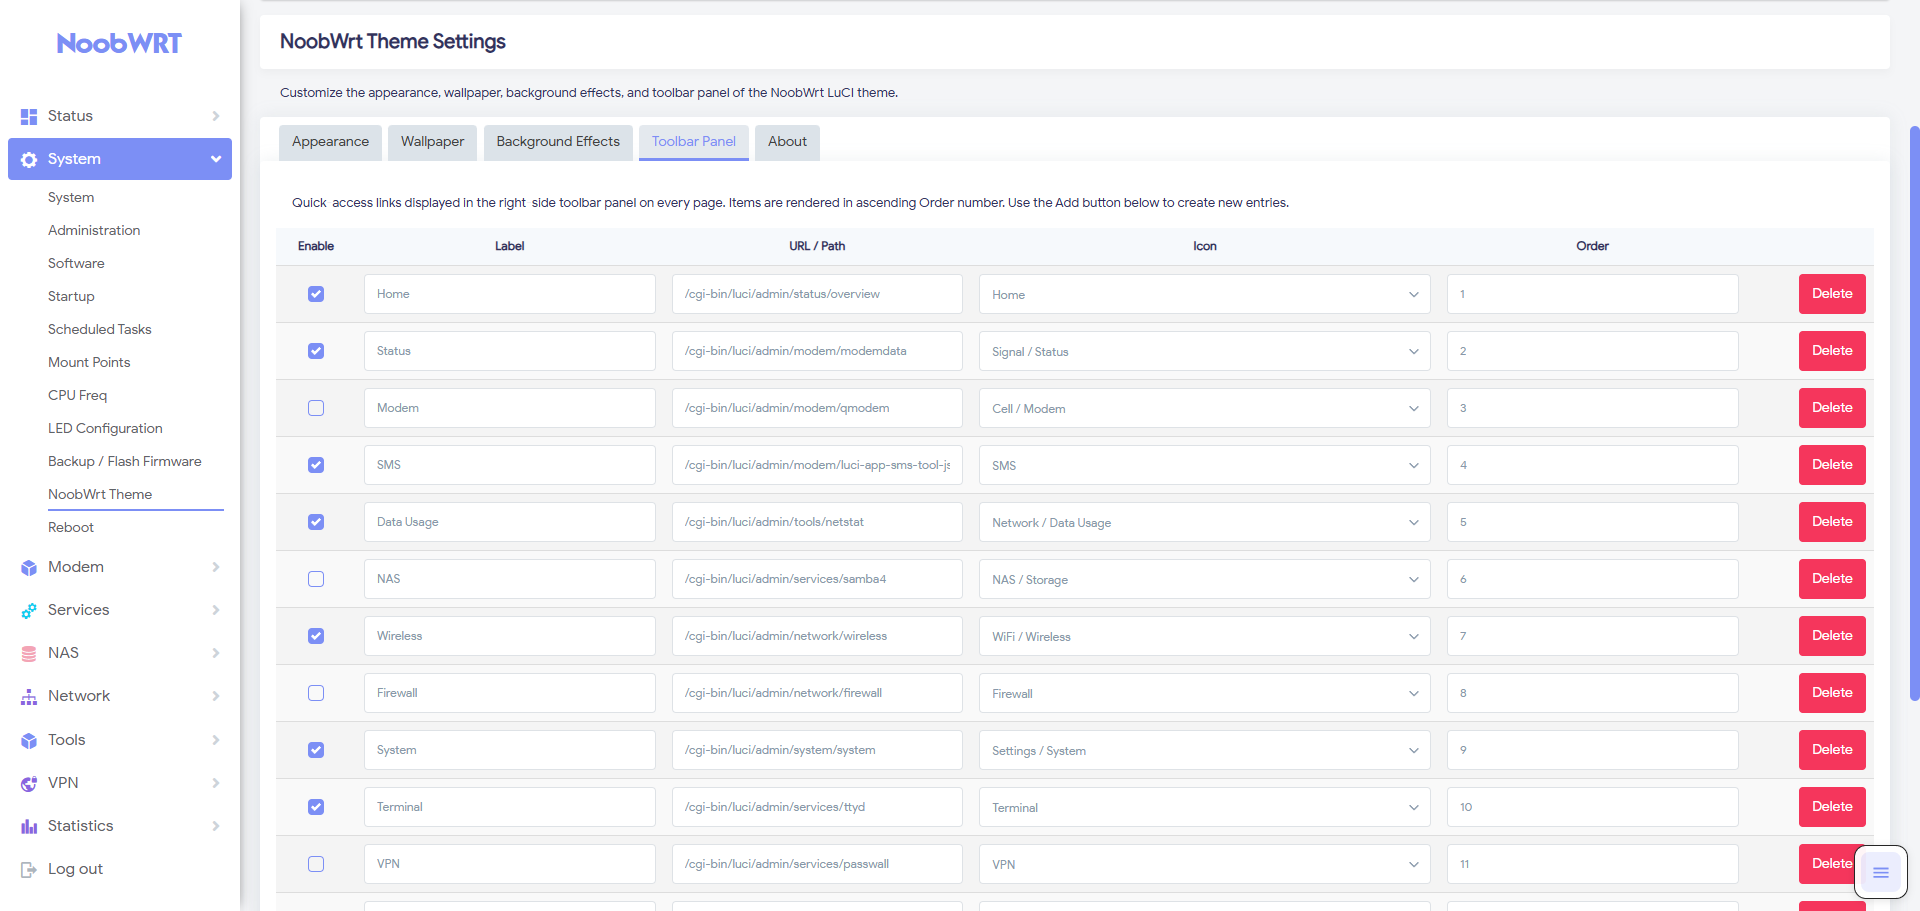The width and height of the screenshot is (1920, 911).
Task: Click the Modem cube icon in sidebar
Action: [x=29, y=567]
